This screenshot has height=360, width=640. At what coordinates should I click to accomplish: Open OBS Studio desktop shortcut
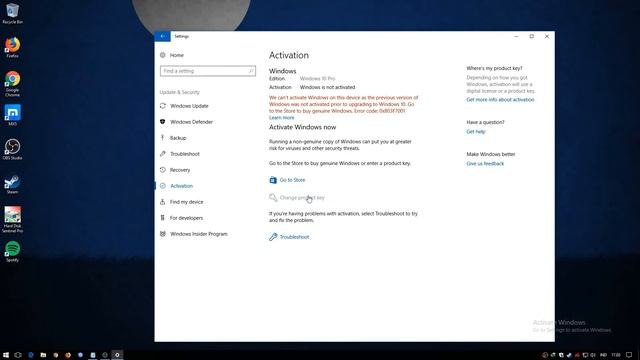pyautogui.click(x=12, y=149)
